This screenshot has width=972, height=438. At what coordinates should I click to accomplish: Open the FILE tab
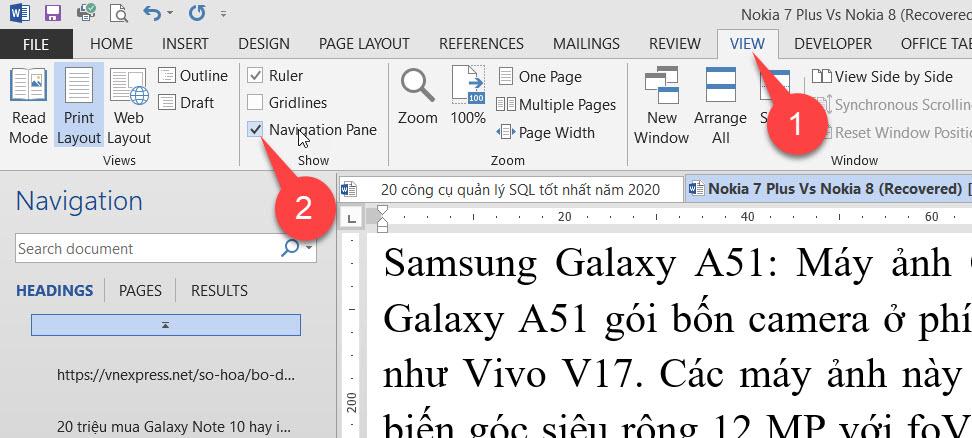[36, 44]
